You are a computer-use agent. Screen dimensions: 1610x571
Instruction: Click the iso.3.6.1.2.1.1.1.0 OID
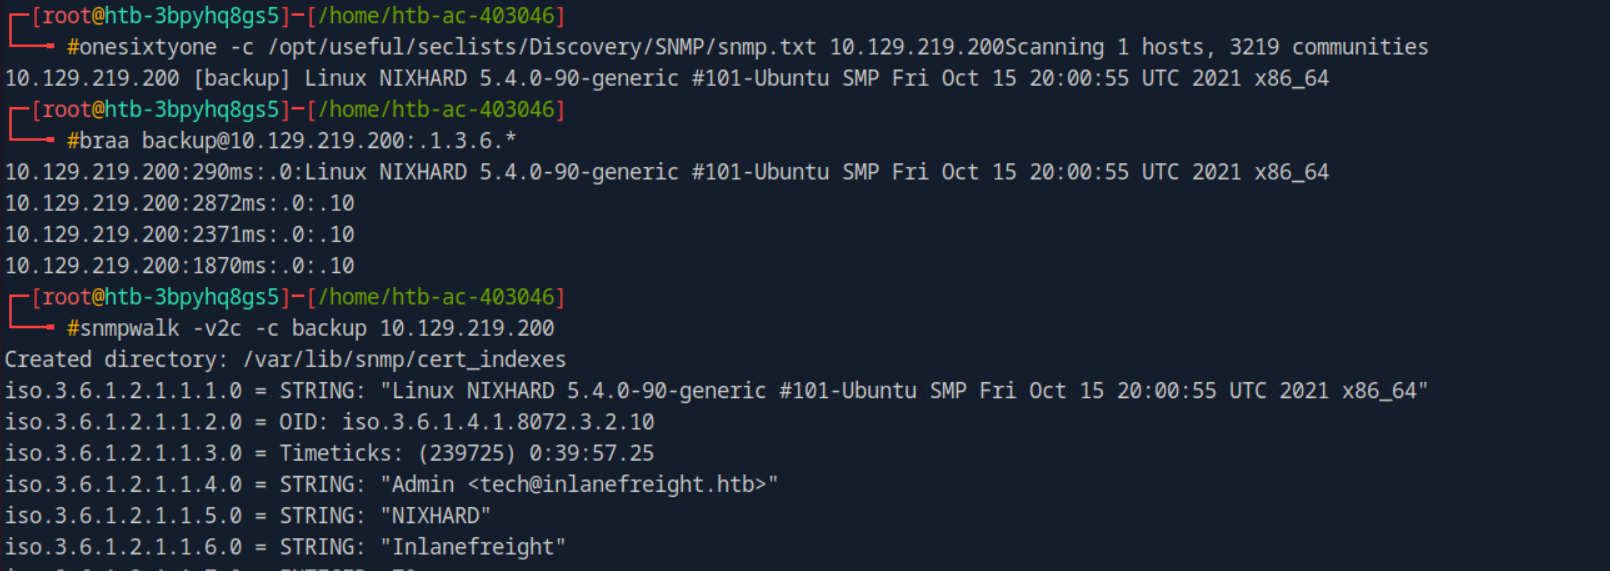point(123,391)
